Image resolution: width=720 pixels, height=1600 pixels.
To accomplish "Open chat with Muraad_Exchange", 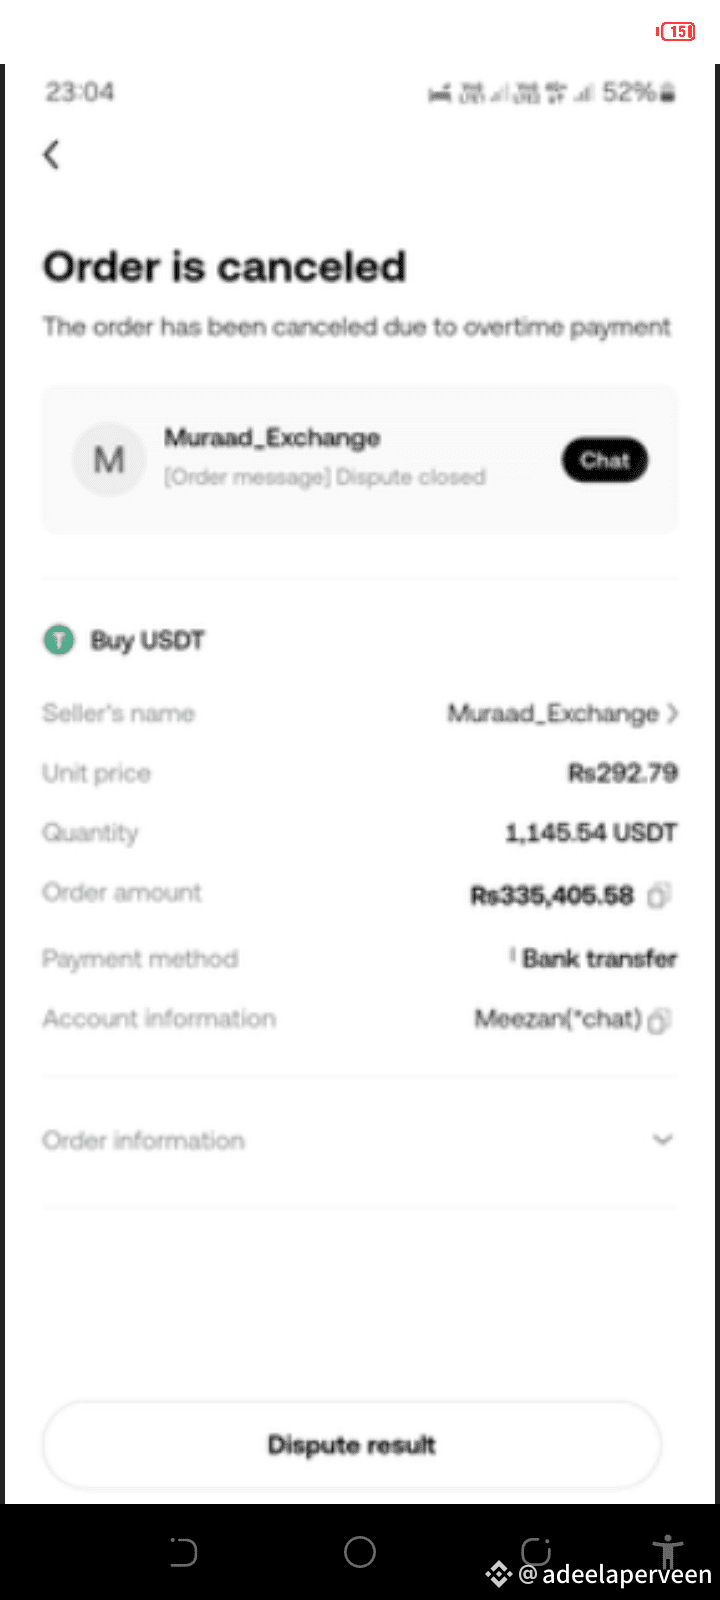I will [x=605, y=460].
